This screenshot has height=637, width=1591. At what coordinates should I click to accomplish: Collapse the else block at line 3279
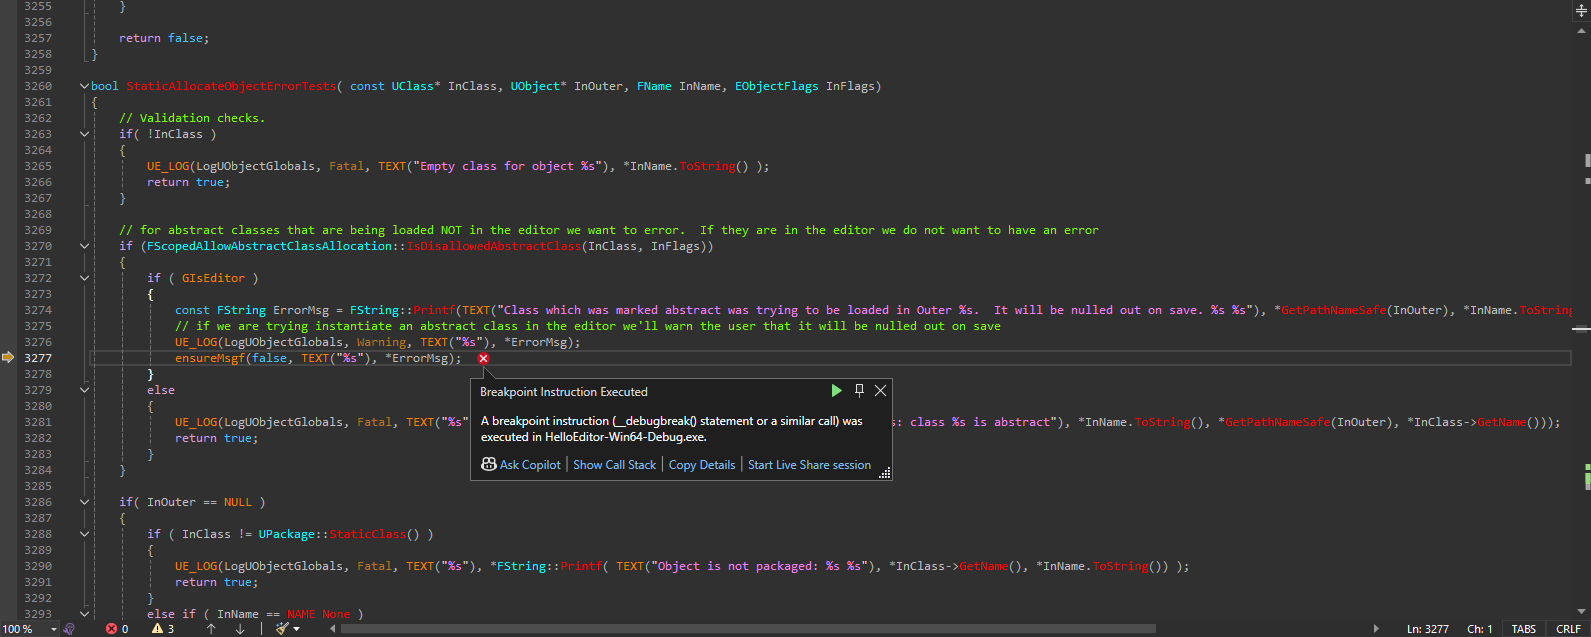[84, 390]
